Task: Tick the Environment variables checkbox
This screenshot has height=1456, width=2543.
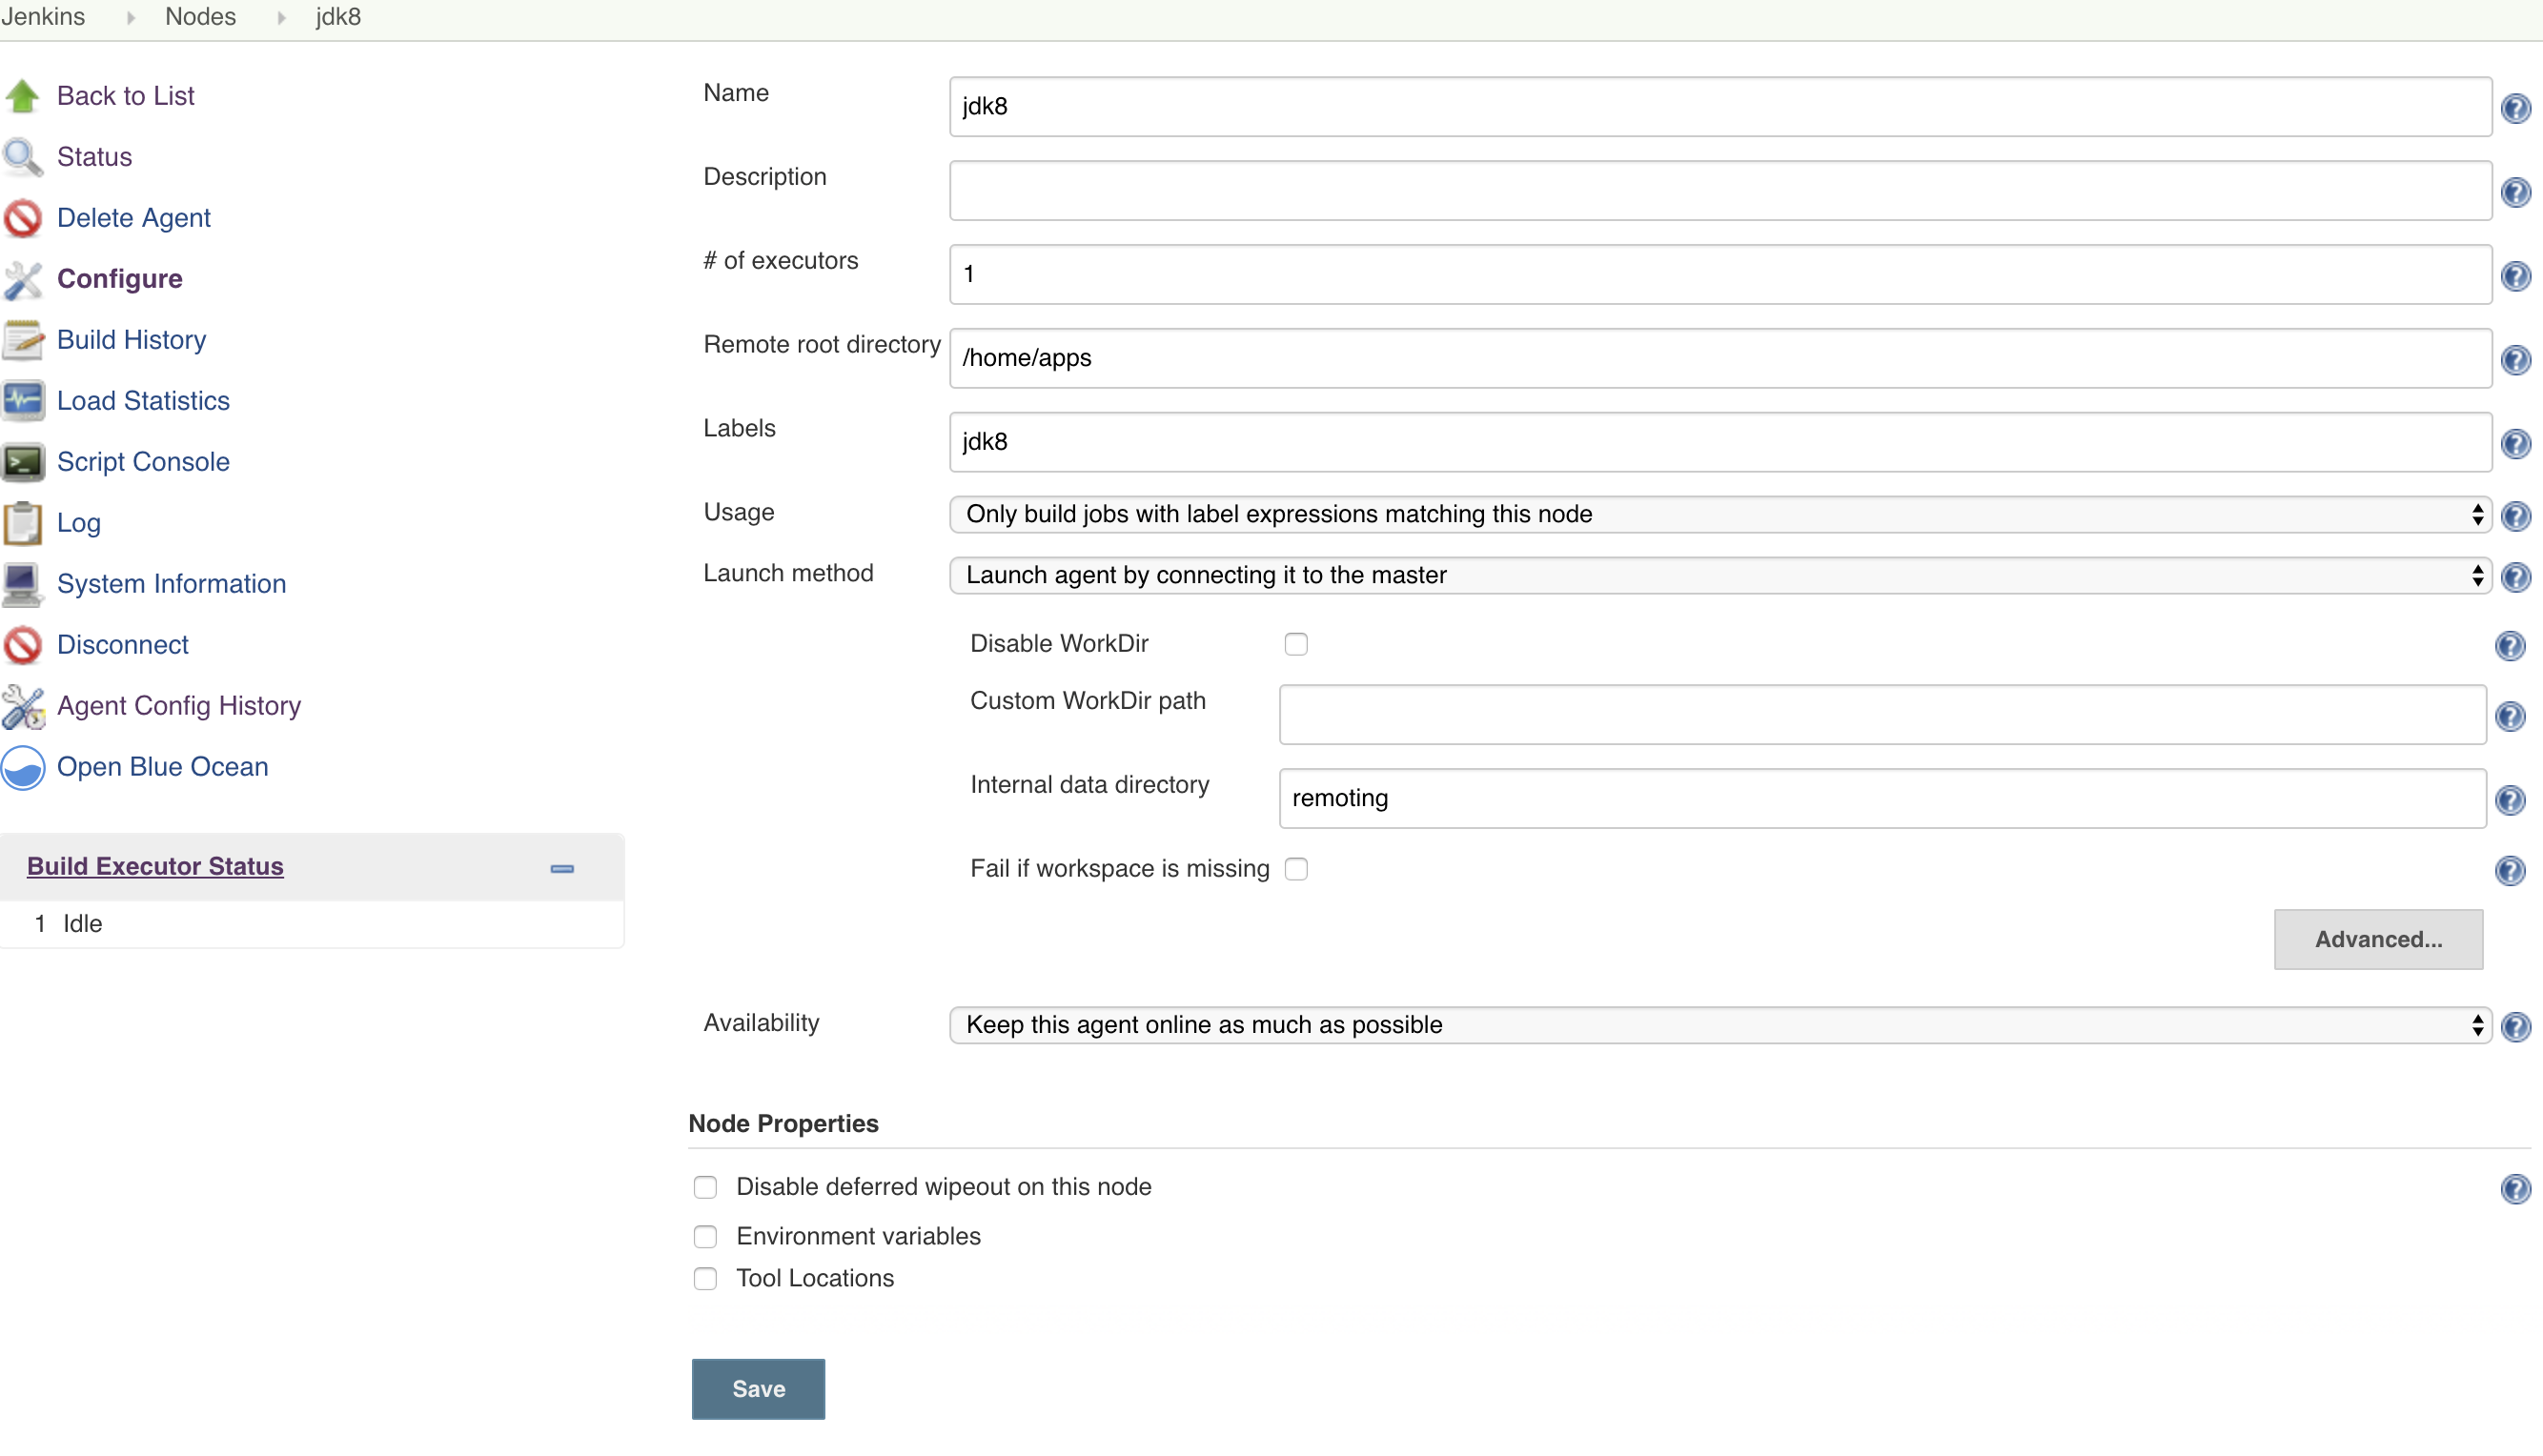Action: tap(705, 1237)
